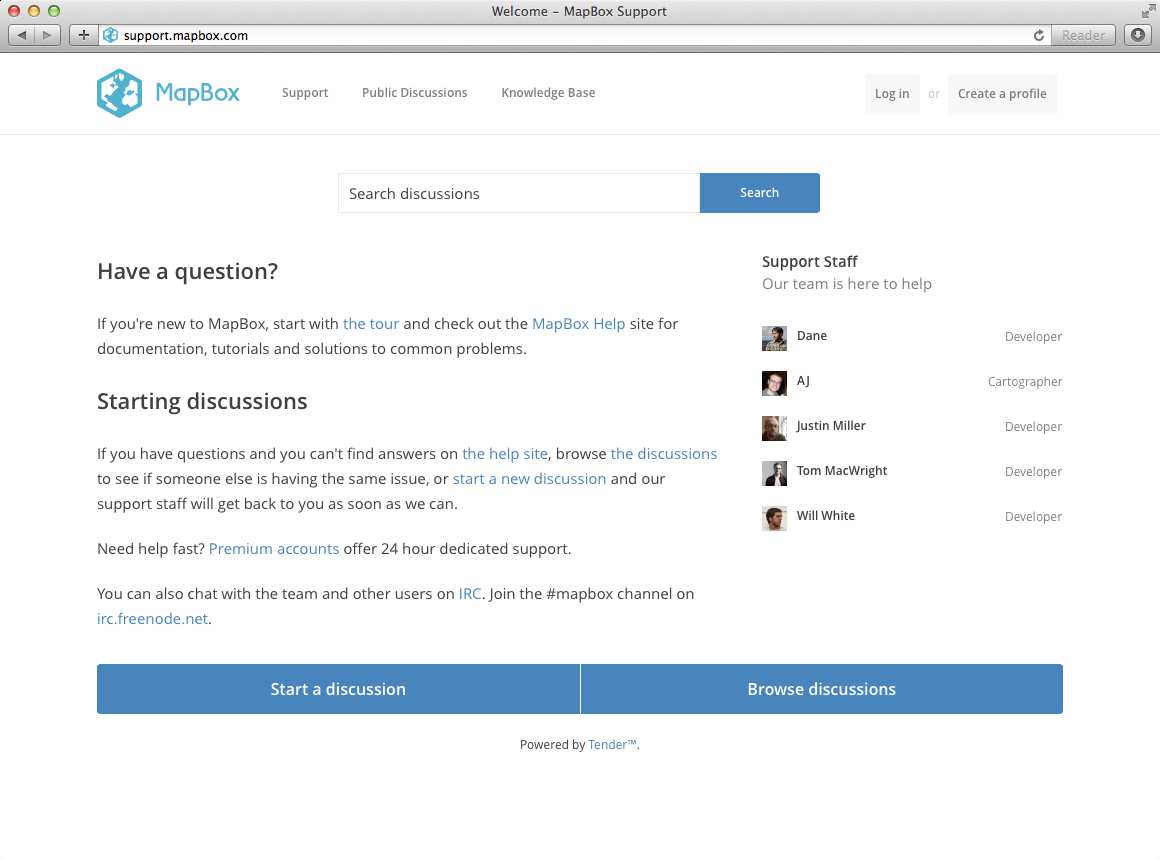Click the staff name Justin Miller

831,426
